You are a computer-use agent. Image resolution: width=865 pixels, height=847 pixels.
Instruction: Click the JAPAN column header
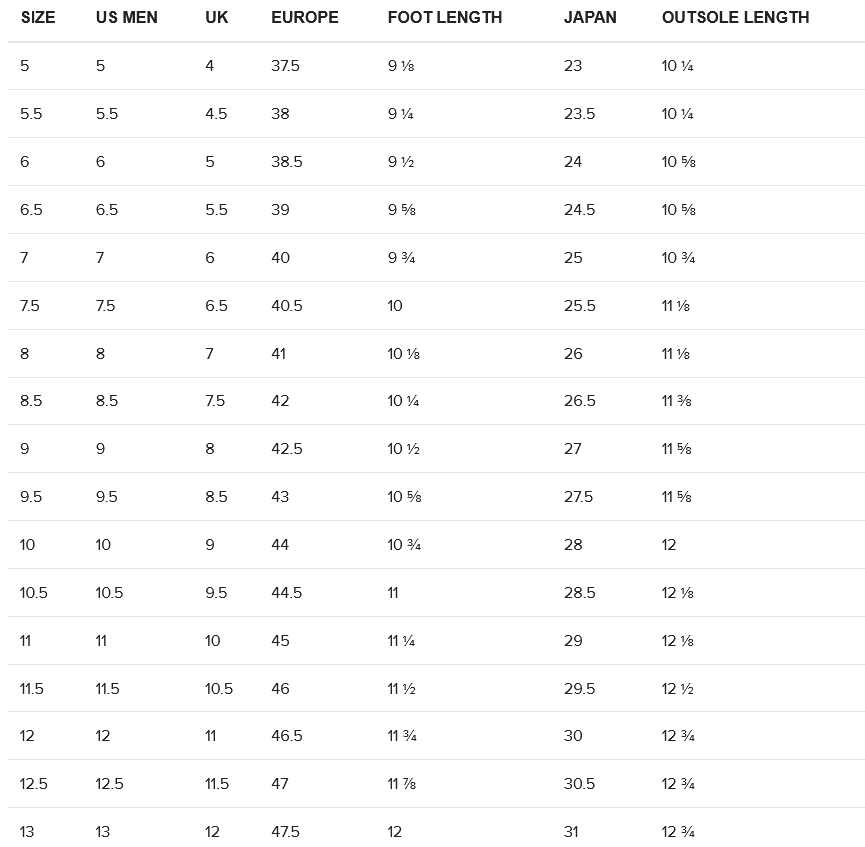590,17
